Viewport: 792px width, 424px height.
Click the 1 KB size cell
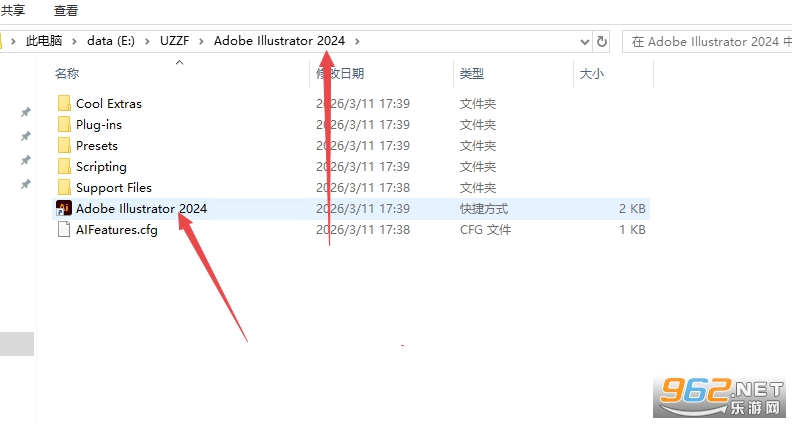tap(632, 230)
